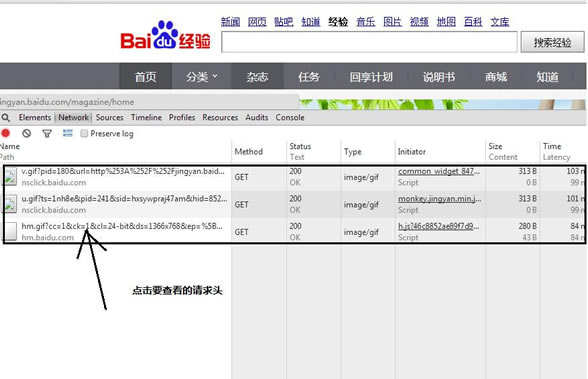Screen dimensions: 588x379
Task: Select the hm.gif?cc=1 request row
Action: [294, 231]
